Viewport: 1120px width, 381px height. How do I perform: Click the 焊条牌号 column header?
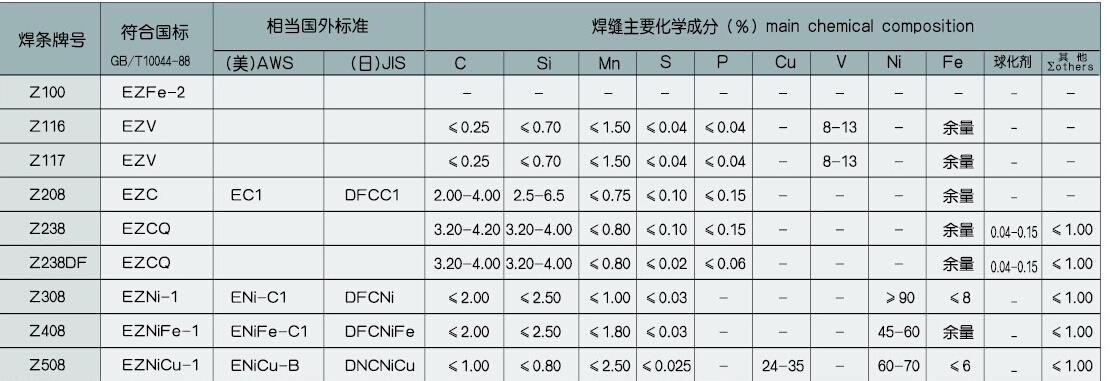tap(50, 39)
